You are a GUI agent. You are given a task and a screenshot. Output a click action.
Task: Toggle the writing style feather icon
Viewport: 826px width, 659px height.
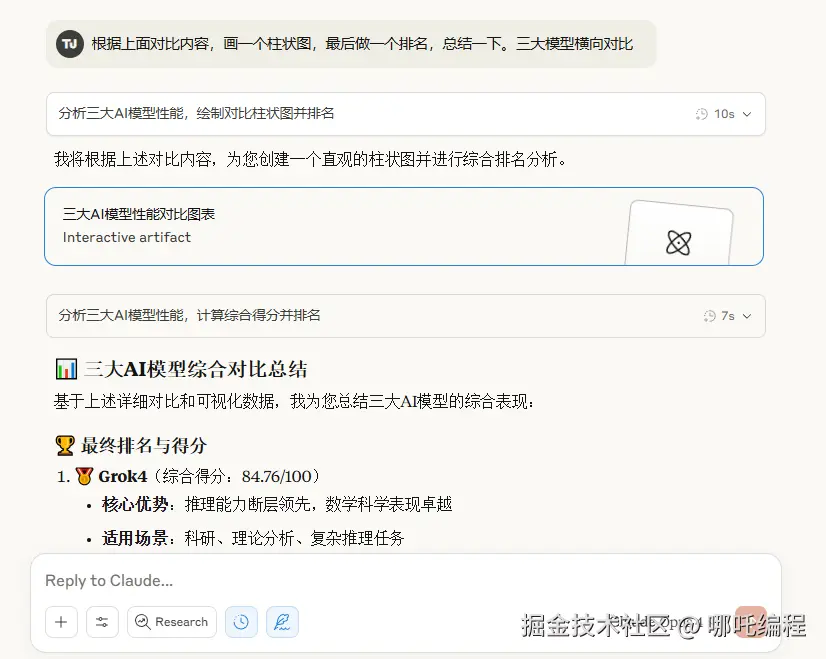pyautogui.click(x=282, y=622)
